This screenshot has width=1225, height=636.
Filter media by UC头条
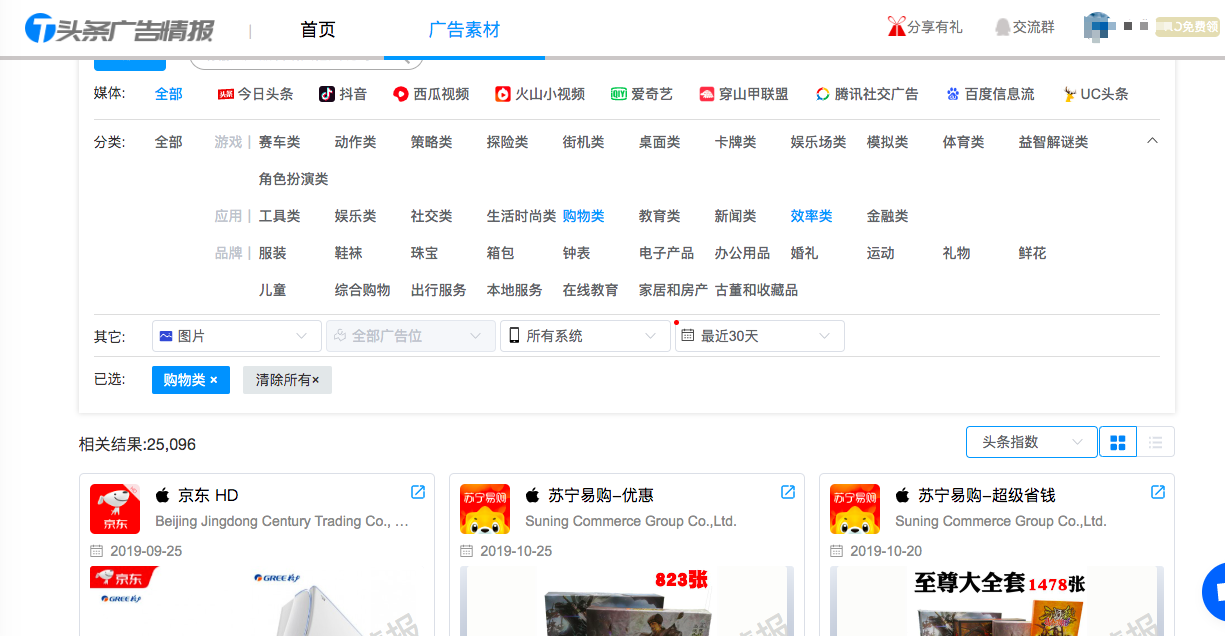pyautogui.click(x=1096, y=94)
